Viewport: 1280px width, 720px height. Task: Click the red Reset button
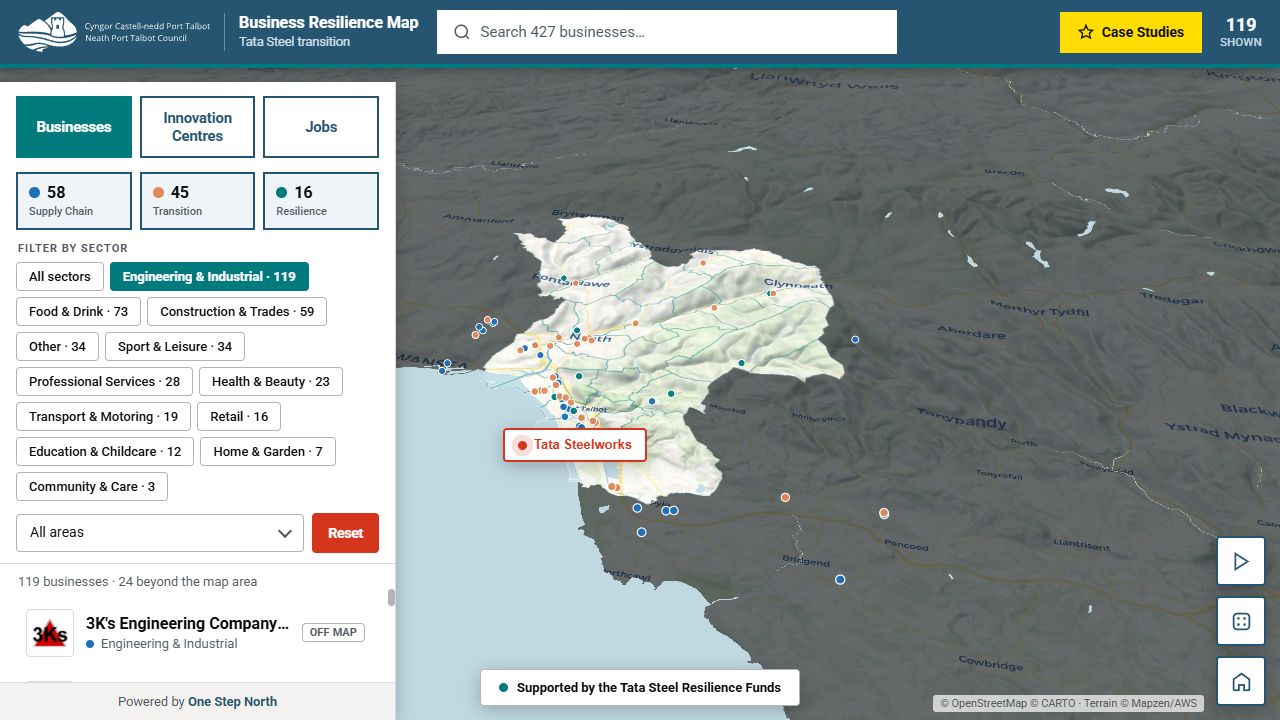[x=345, y=533]
